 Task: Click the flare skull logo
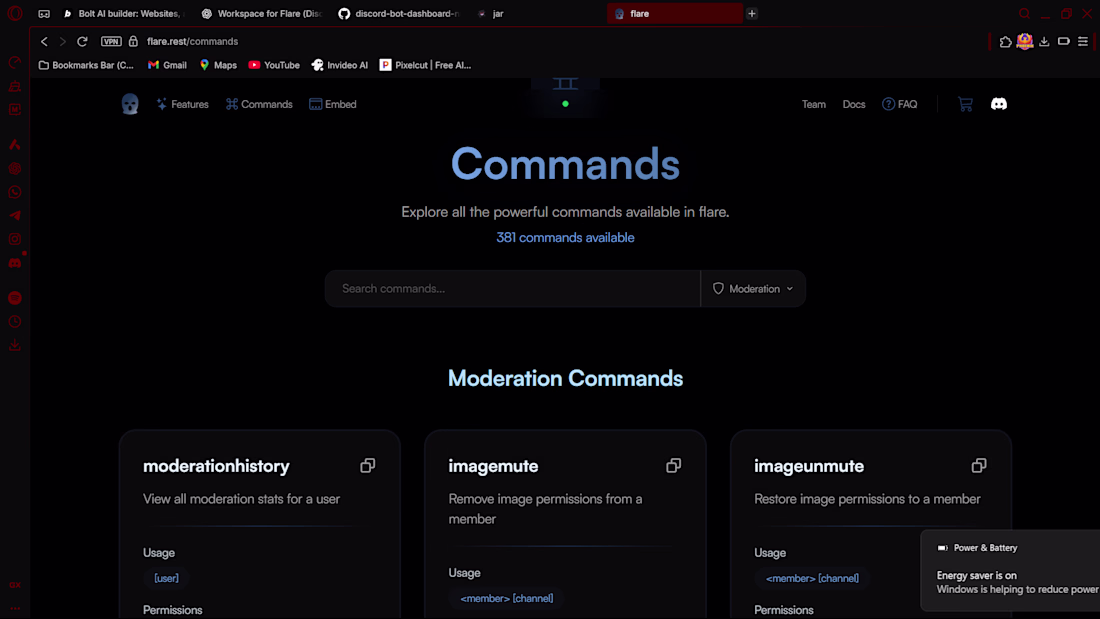click(x=130, y=104)
